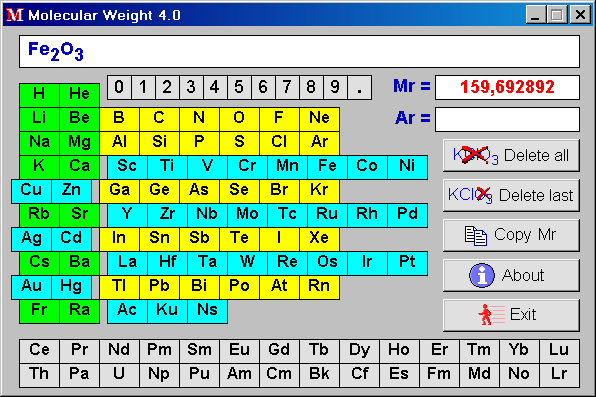596x397 pixels.
Task: Click Delete last button
Action: 511,195
